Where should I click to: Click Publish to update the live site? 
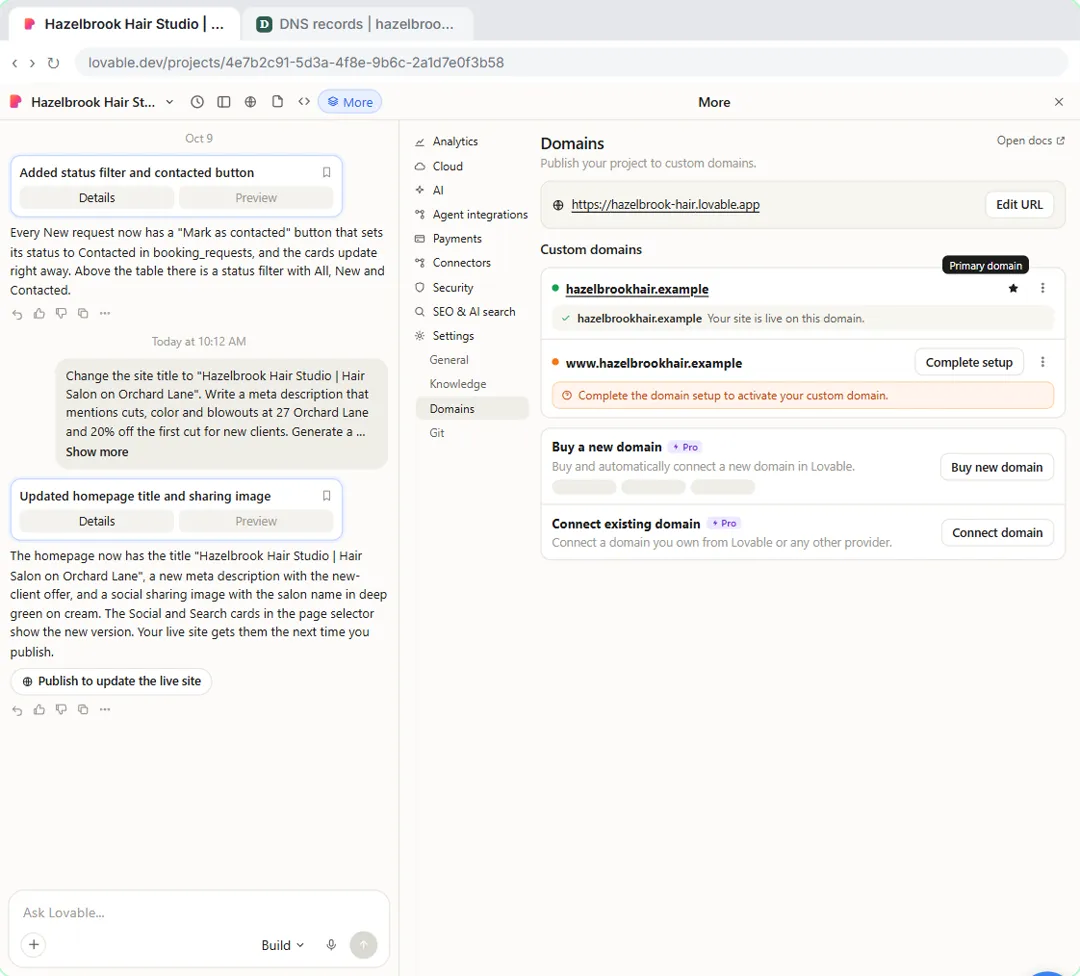tap(111, 681)
